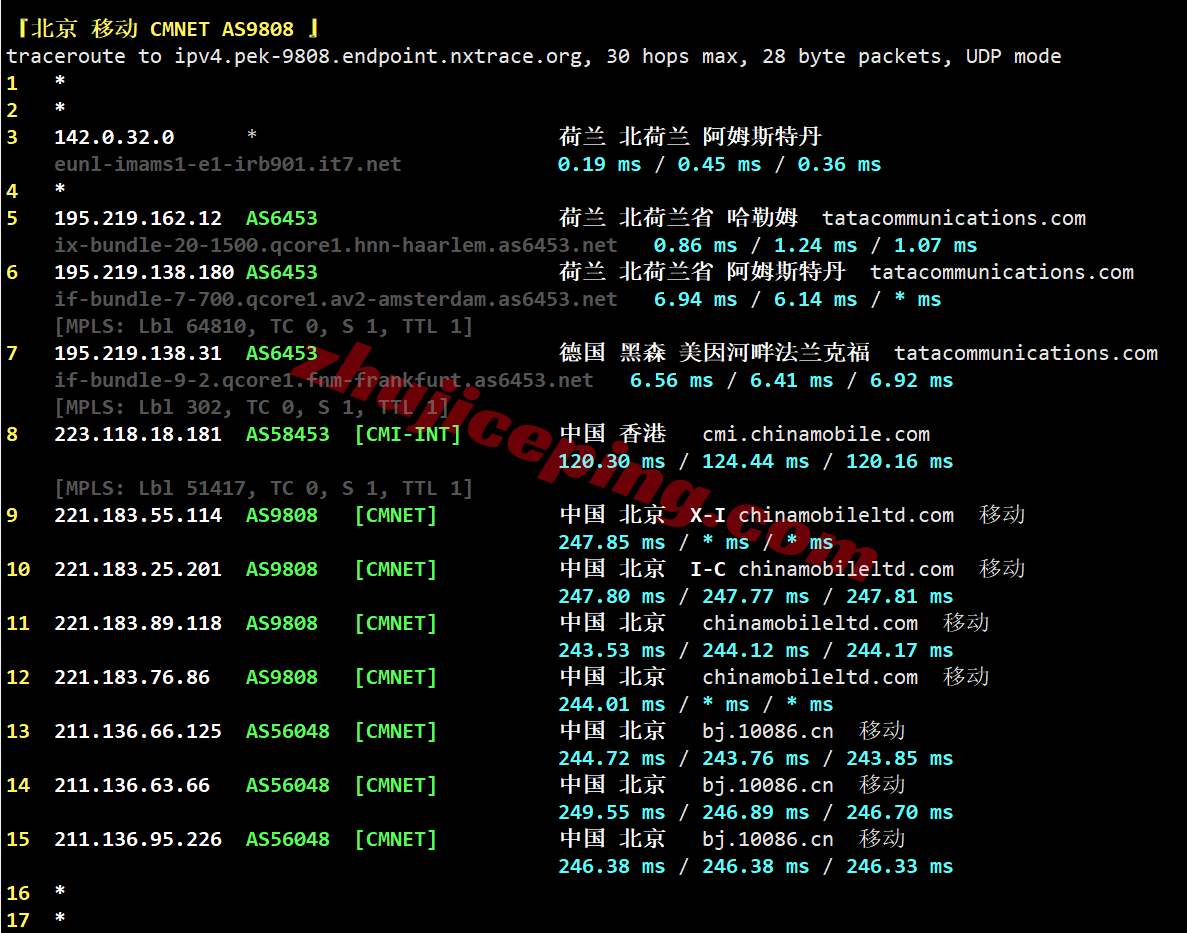
Task: Select latency value 249.55 ms
Action: tap(611, 813)
